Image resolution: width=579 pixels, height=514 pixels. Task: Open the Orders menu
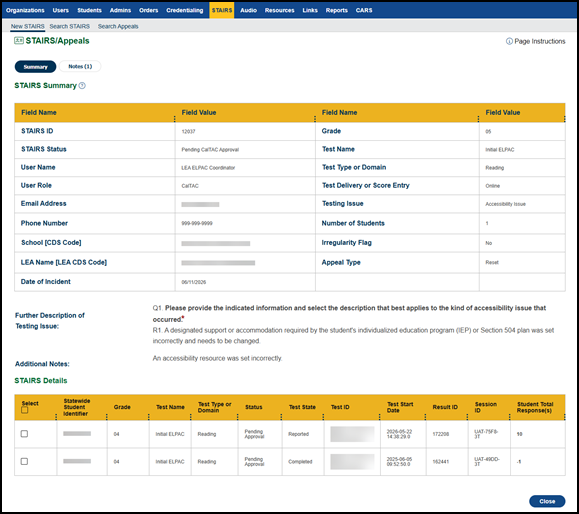pos(148,10)
